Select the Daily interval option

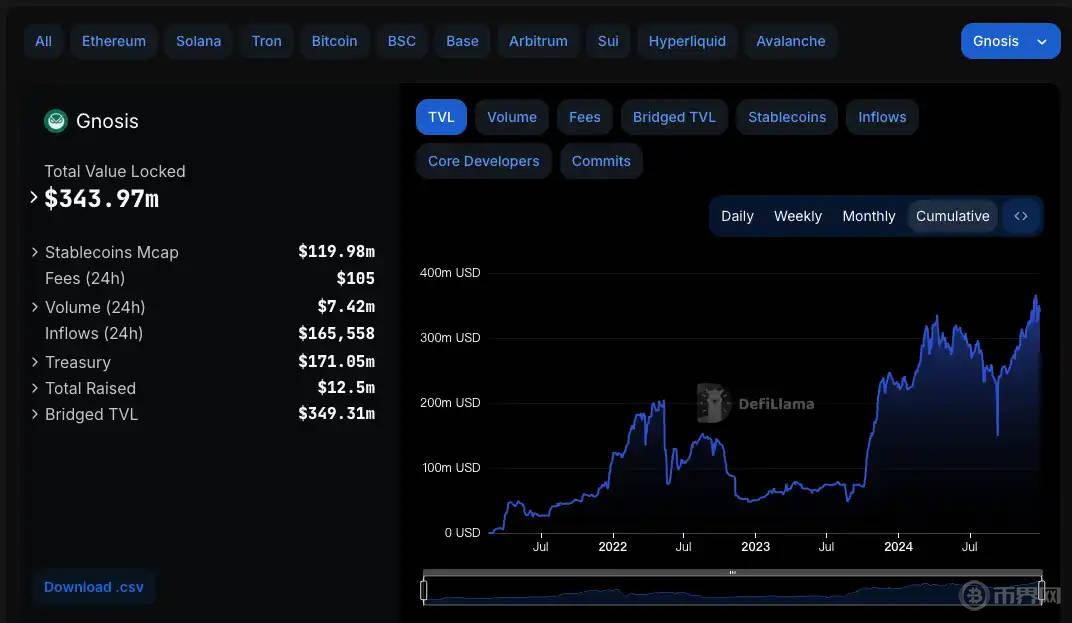pos(737,216)
